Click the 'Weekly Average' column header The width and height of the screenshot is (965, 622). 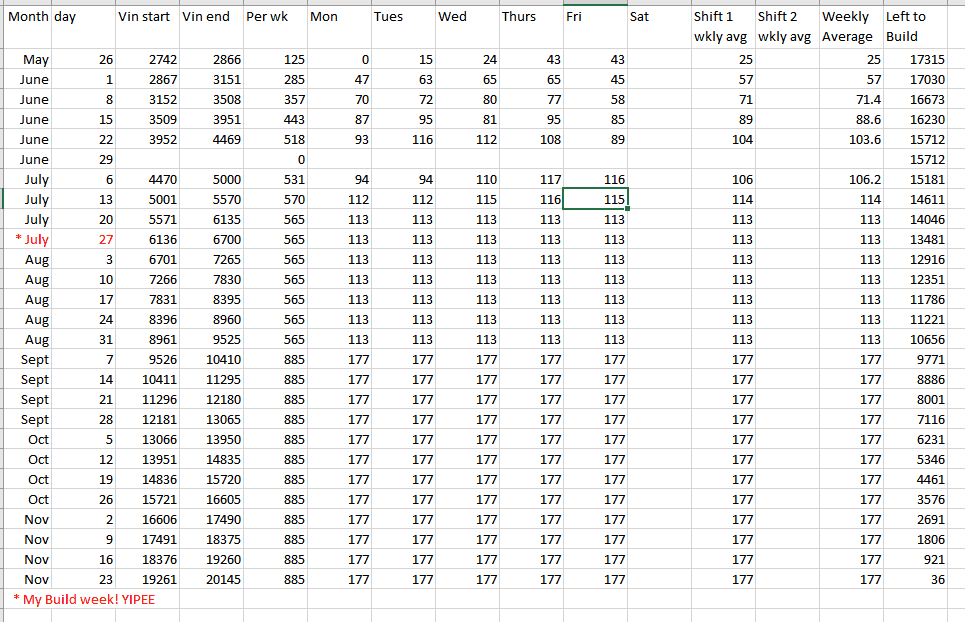pos(851,27)
